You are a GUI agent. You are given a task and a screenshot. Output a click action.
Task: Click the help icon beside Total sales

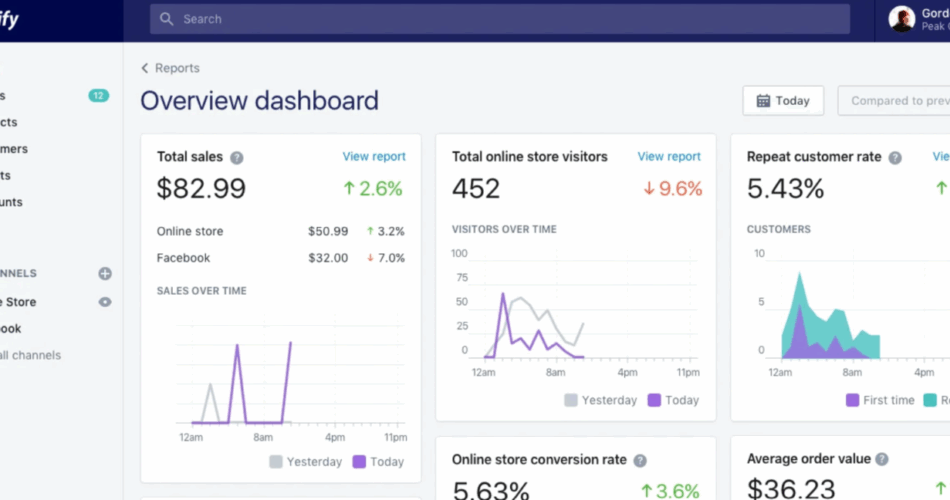coord(237,157)
